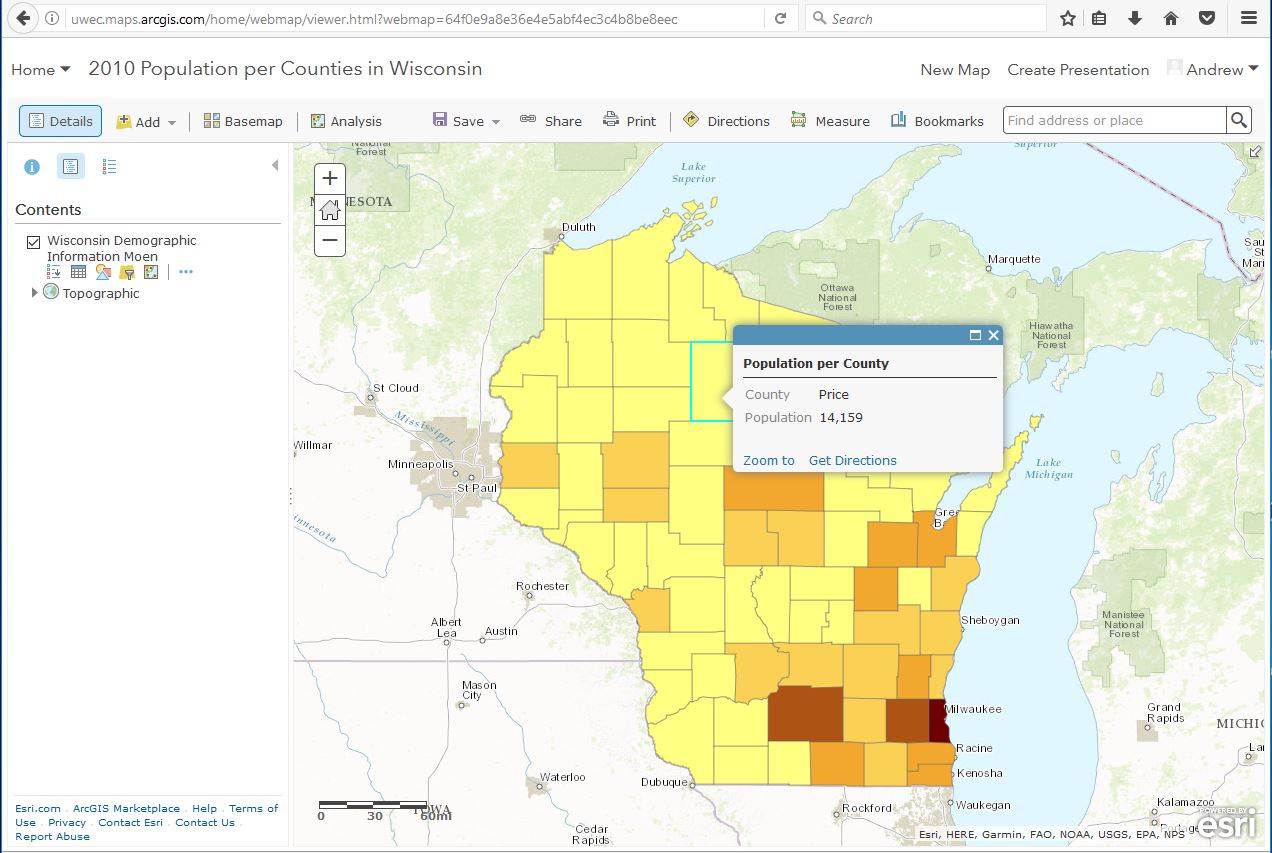Click the search magnifier button
The image size is (1272, 853).
click(x=1239, y=120)
